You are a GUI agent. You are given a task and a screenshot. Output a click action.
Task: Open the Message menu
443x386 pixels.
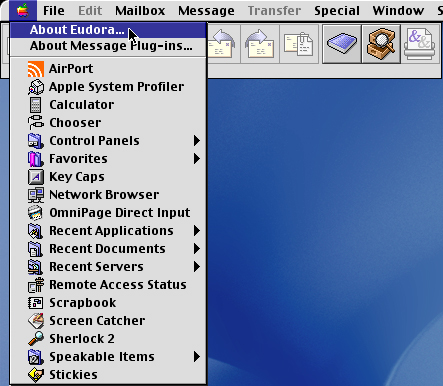(x=206, y=11)
